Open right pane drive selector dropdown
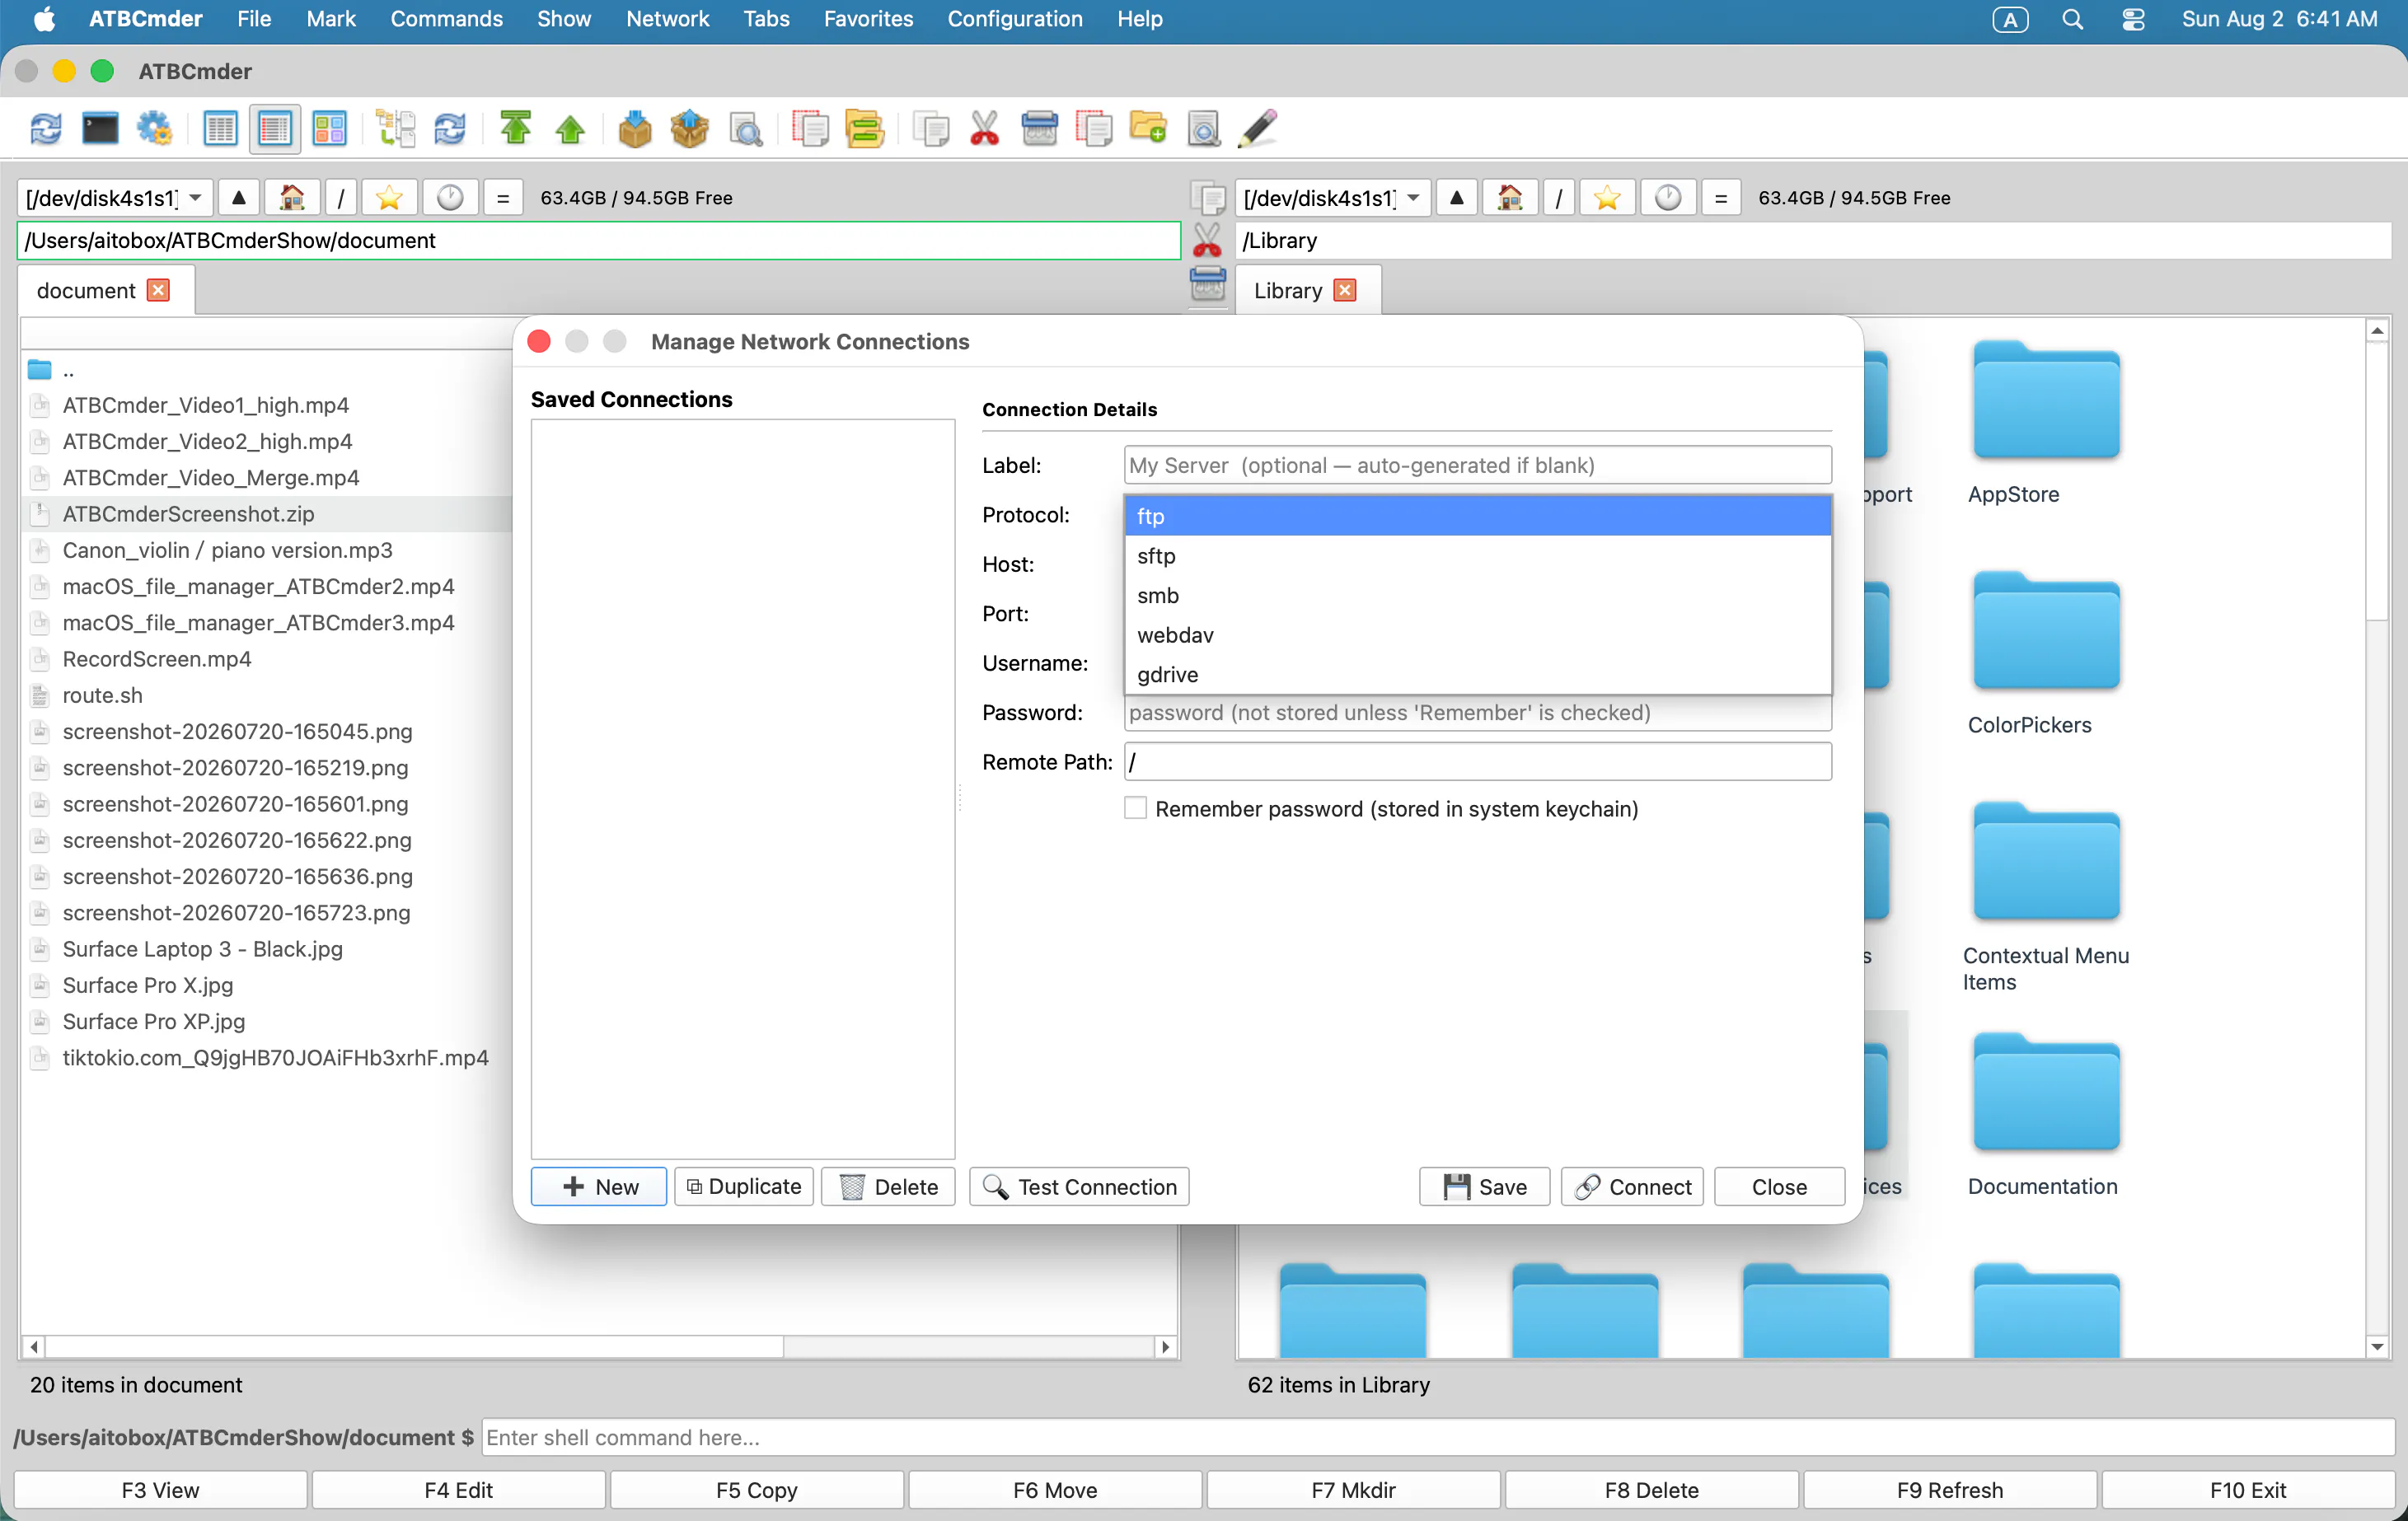 pos(1333,198)
